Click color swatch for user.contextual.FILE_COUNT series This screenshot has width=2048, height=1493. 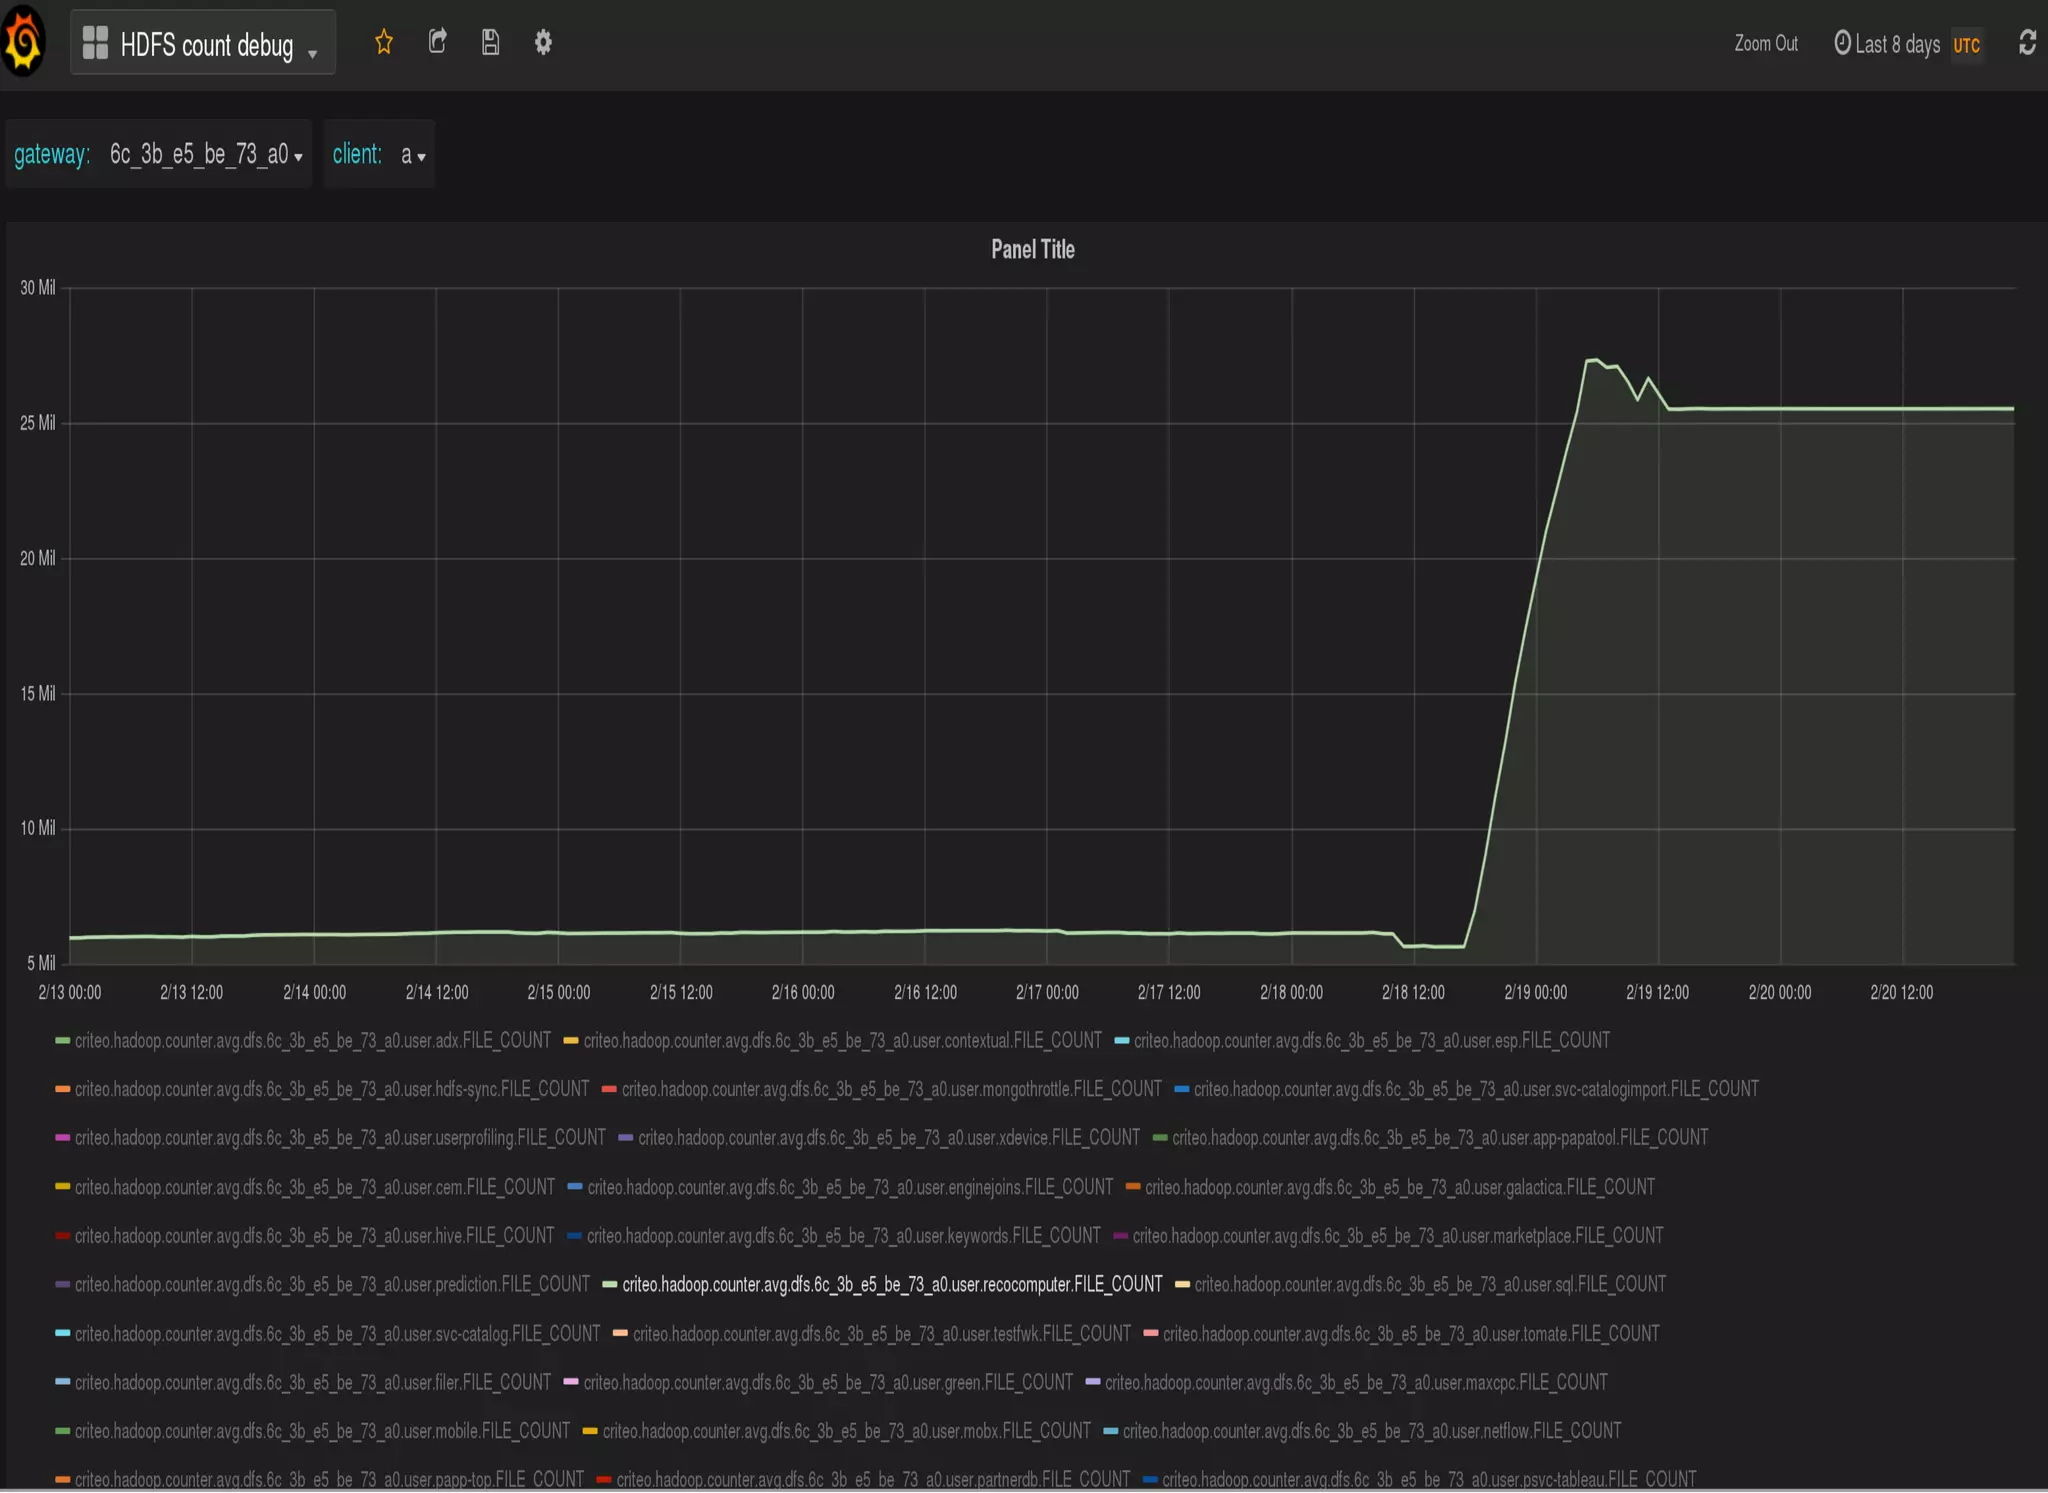pyautogui.click(x=571, y=1041)
